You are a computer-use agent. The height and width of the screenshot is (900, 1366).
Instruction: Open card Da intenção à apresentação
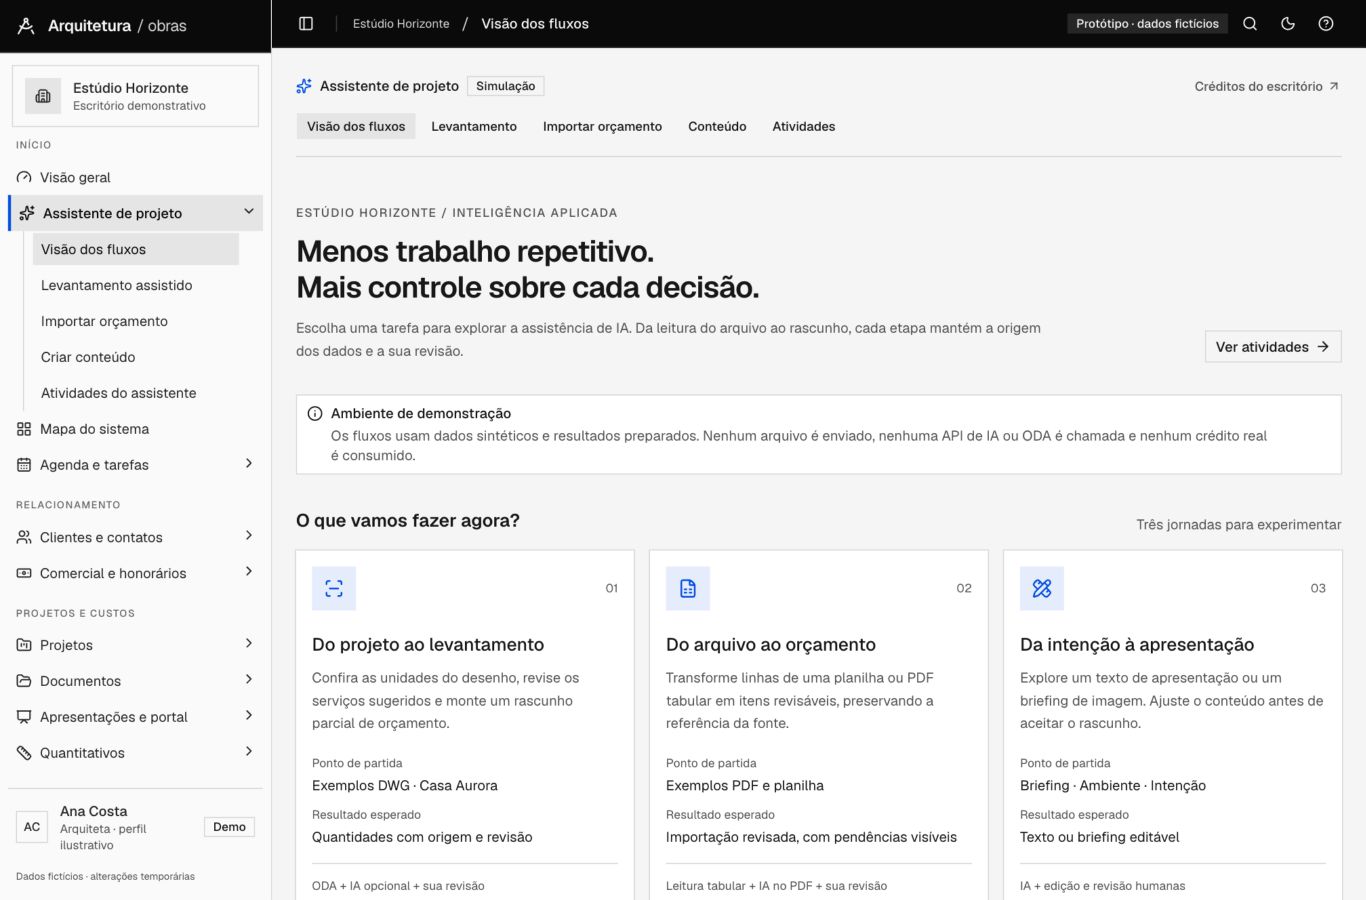click(x=1173, y=724)
